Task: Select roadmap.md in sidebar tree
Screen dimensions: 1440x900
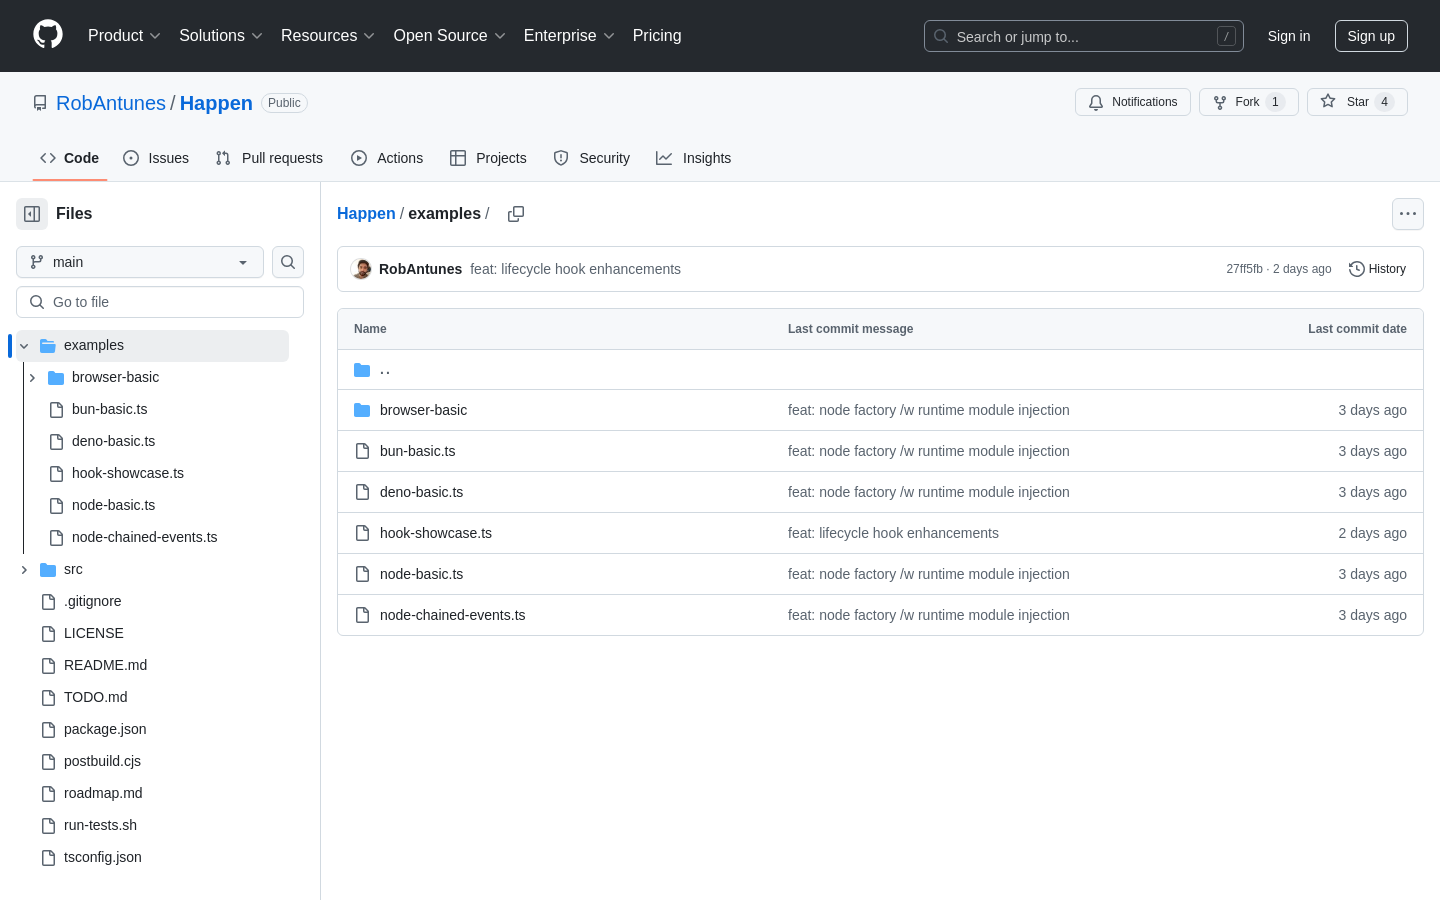Action: coord(103,793)
